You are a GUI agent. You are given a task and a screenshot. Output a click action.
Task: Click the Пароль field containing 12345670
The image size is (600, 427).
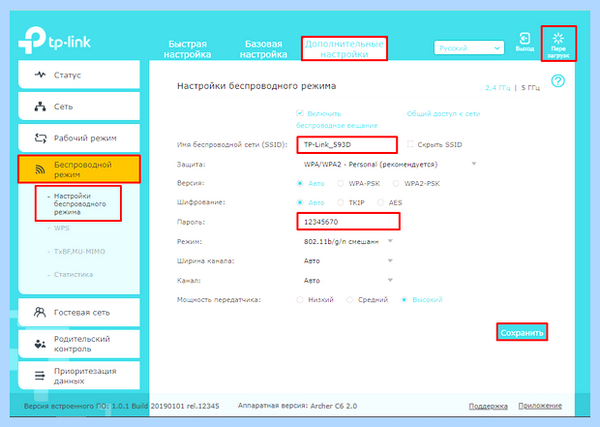coord(348,222)
